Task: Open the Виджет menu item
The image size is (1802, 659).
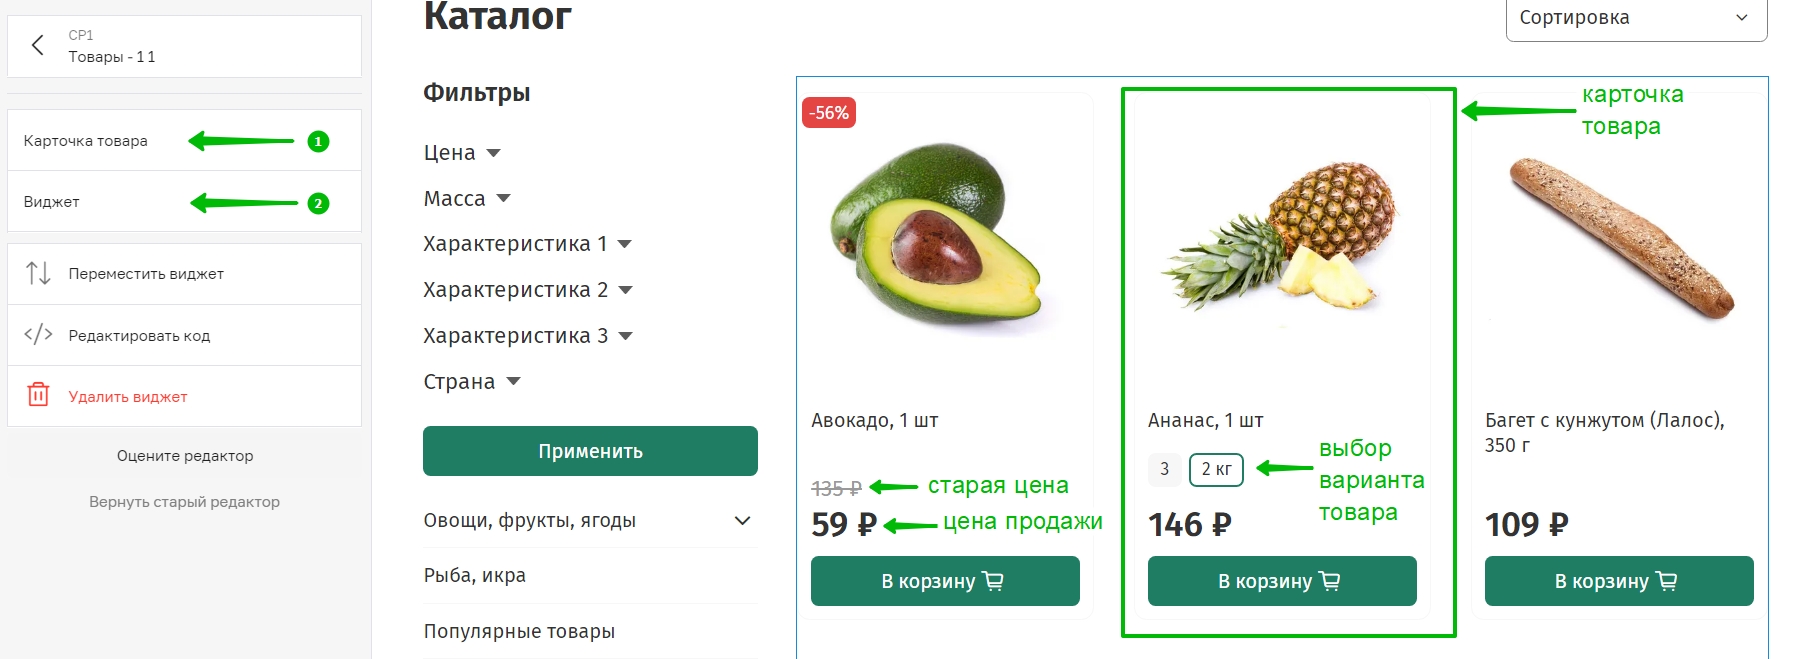Action: click(x=52, y=202)
